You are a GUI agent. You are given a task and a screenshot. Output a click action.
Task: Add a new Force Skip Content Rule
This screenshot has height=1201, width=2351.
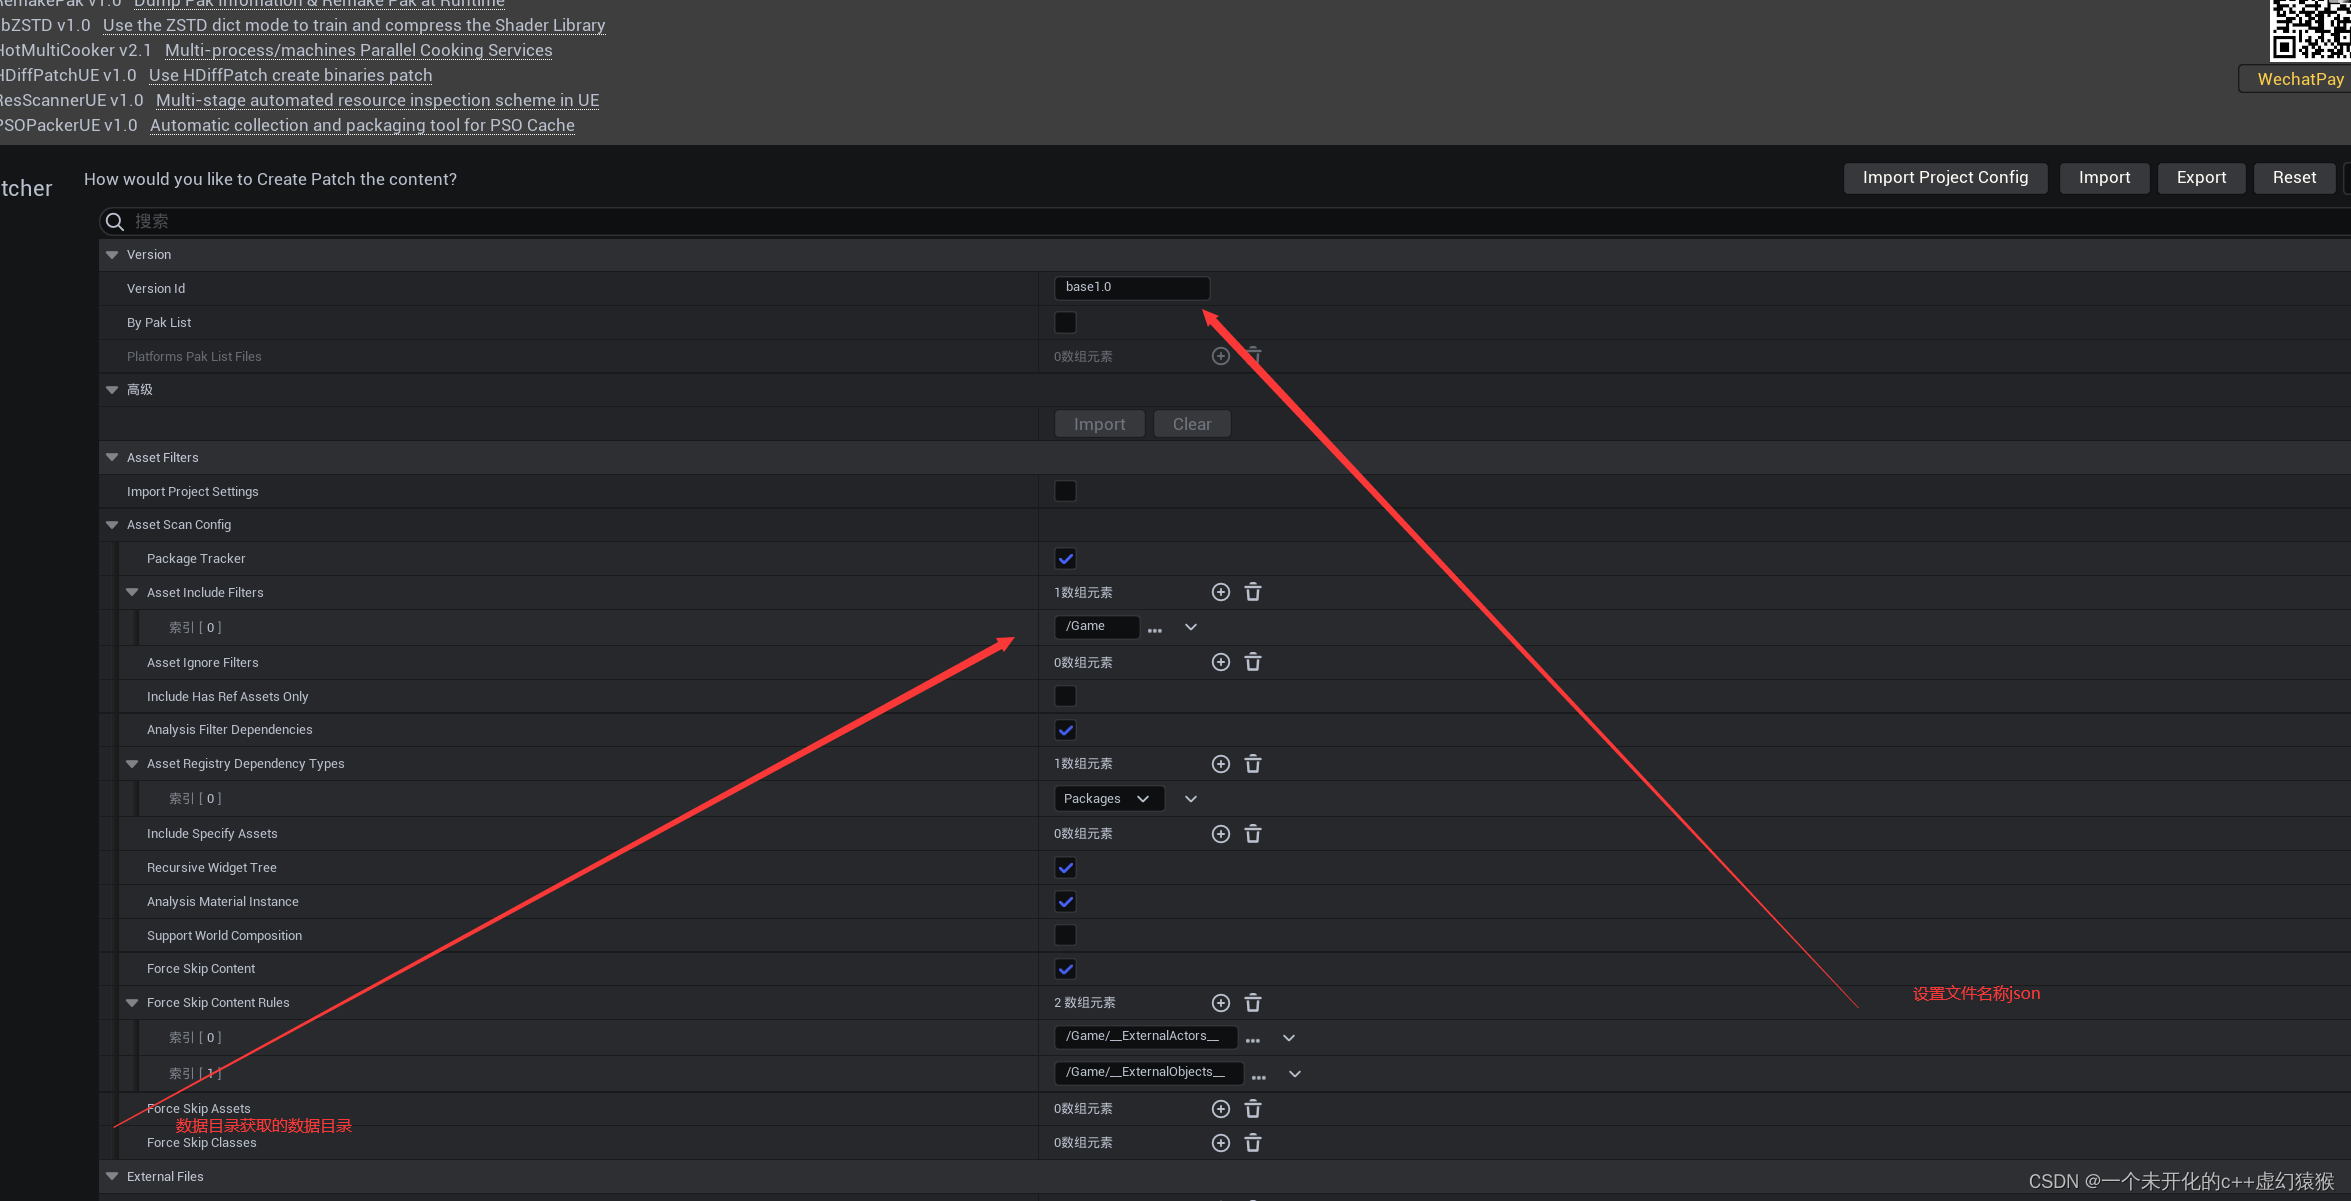pos(1220,1003)
